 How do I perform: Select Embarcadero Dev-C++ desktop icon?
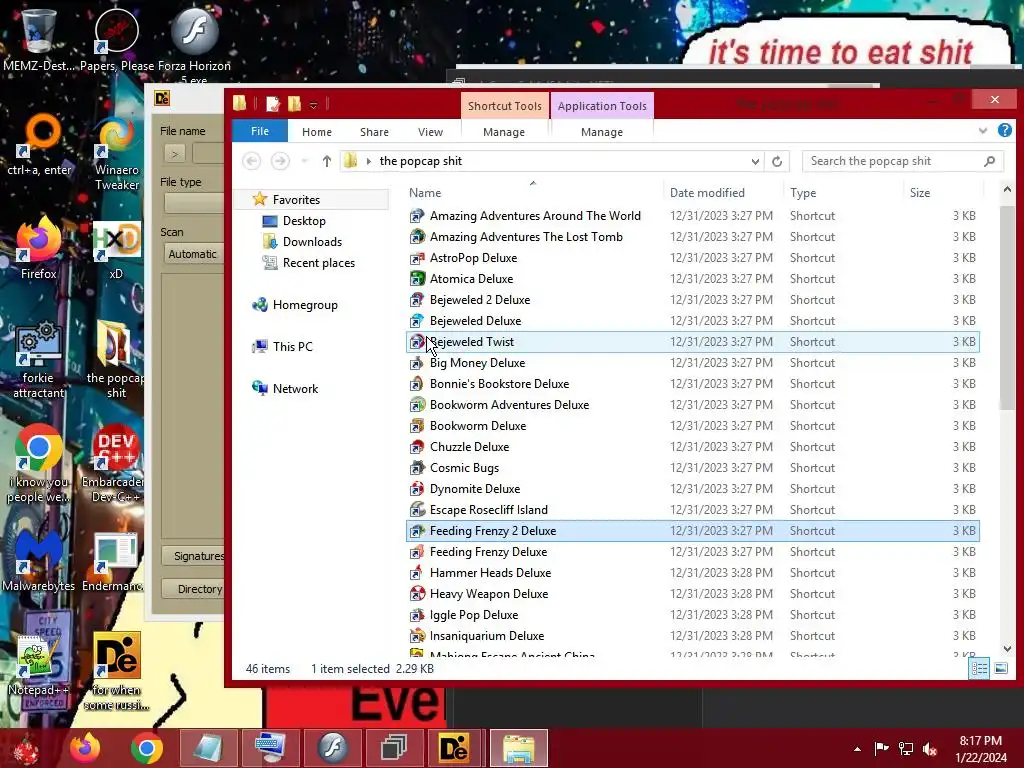[x=114, y=464]
